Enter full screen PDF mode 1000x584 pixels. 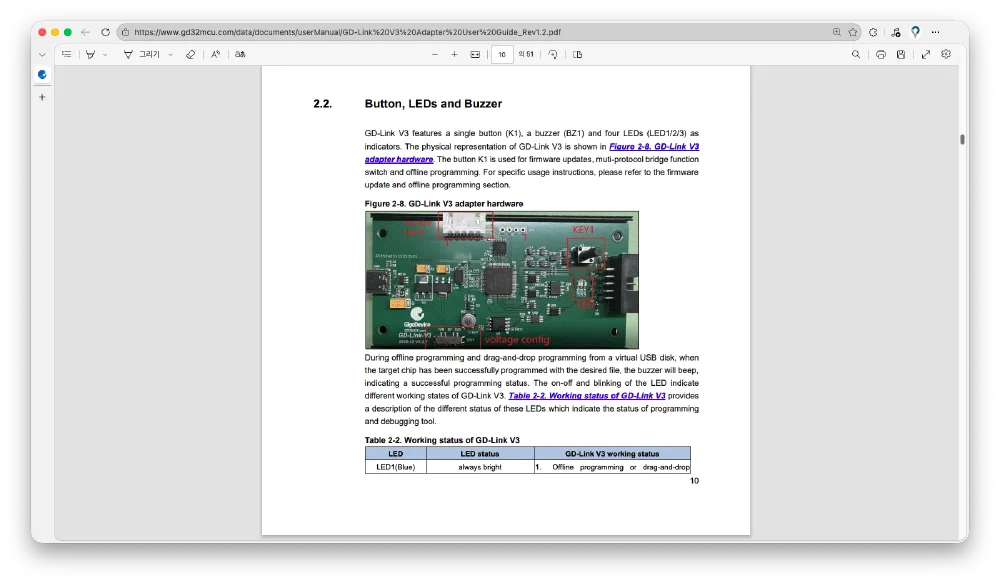pos(926,54)
